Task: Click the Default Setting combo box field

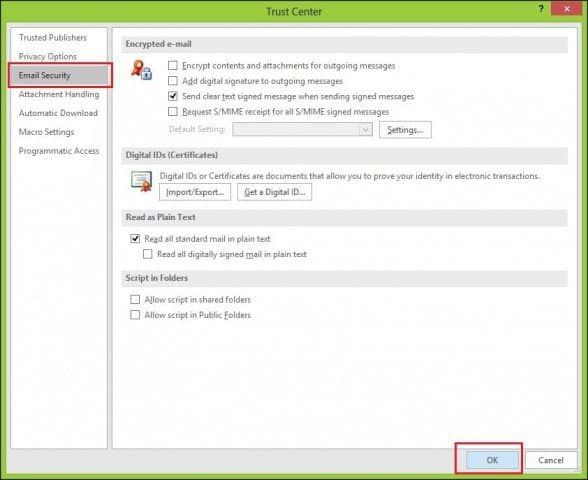Action: click(x=302, y=130)
